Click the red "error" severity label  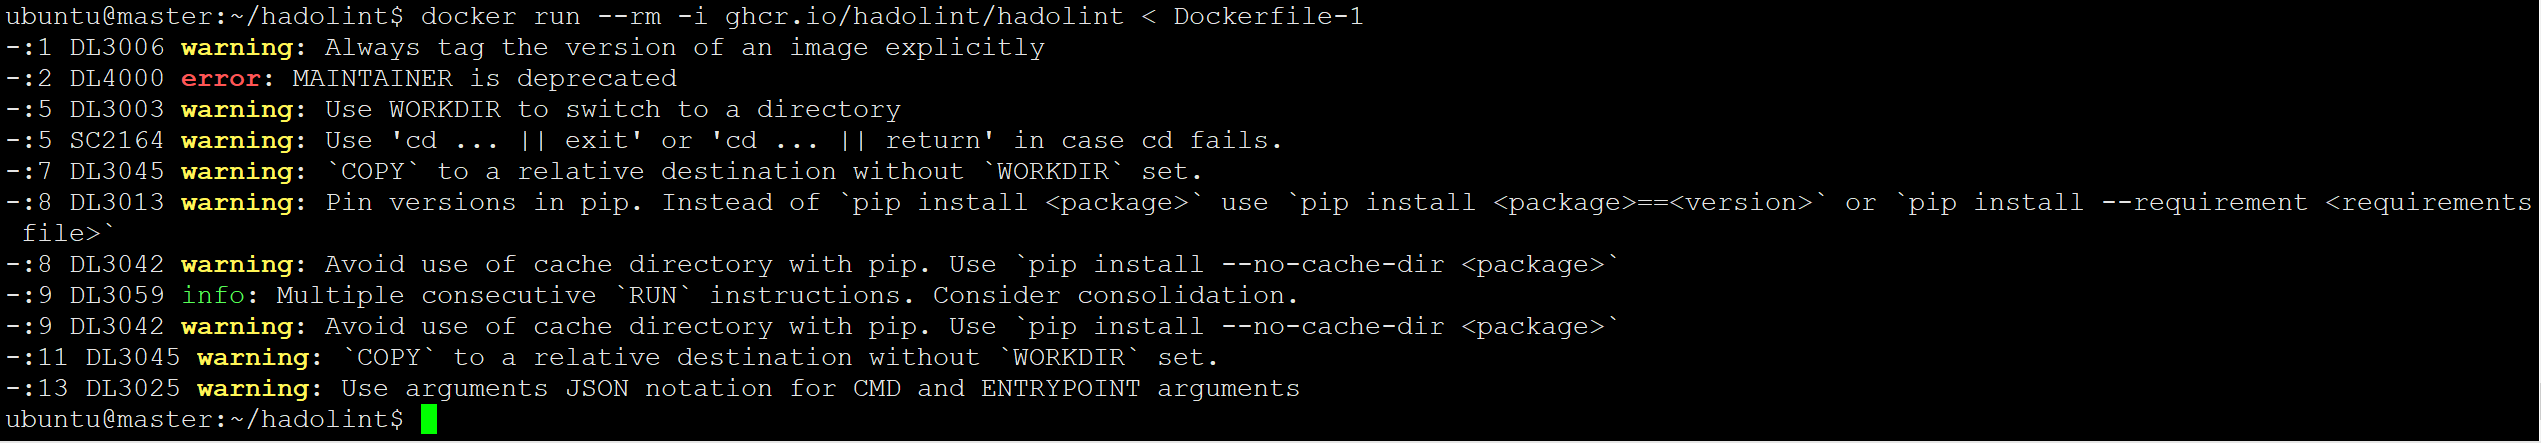coord(220,78)
